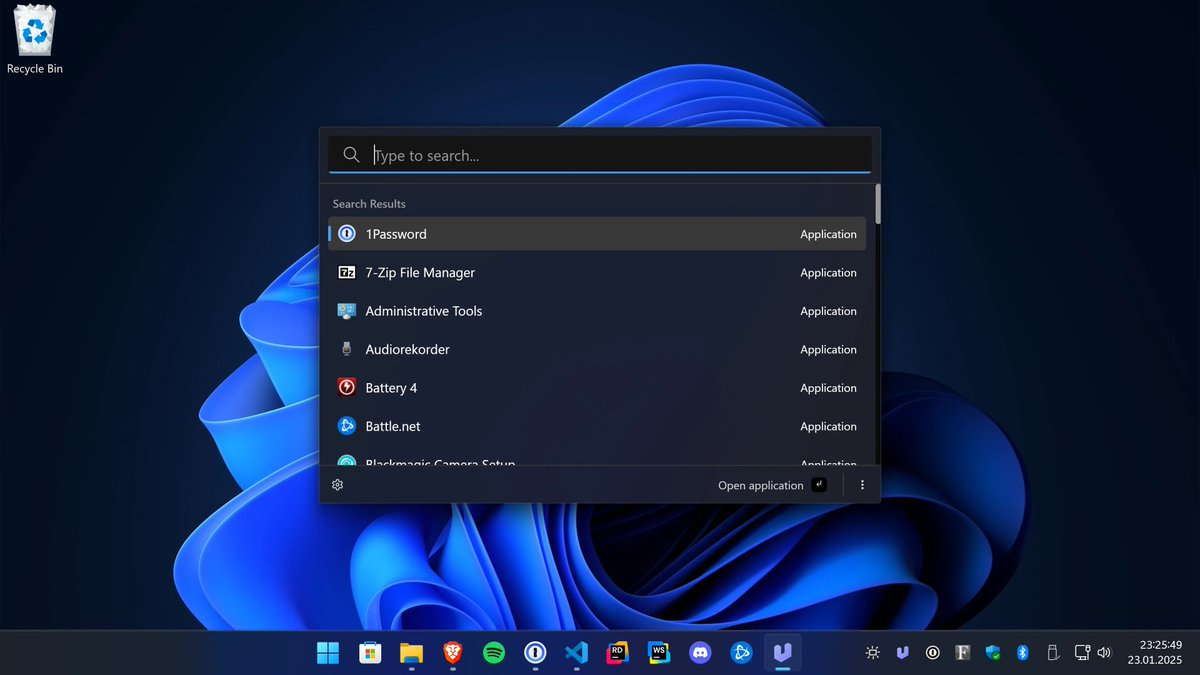Click the active purple launcher taskbar icon
Image resolution: width=1200 pixels, height=675 pixels.
(782, 653)
